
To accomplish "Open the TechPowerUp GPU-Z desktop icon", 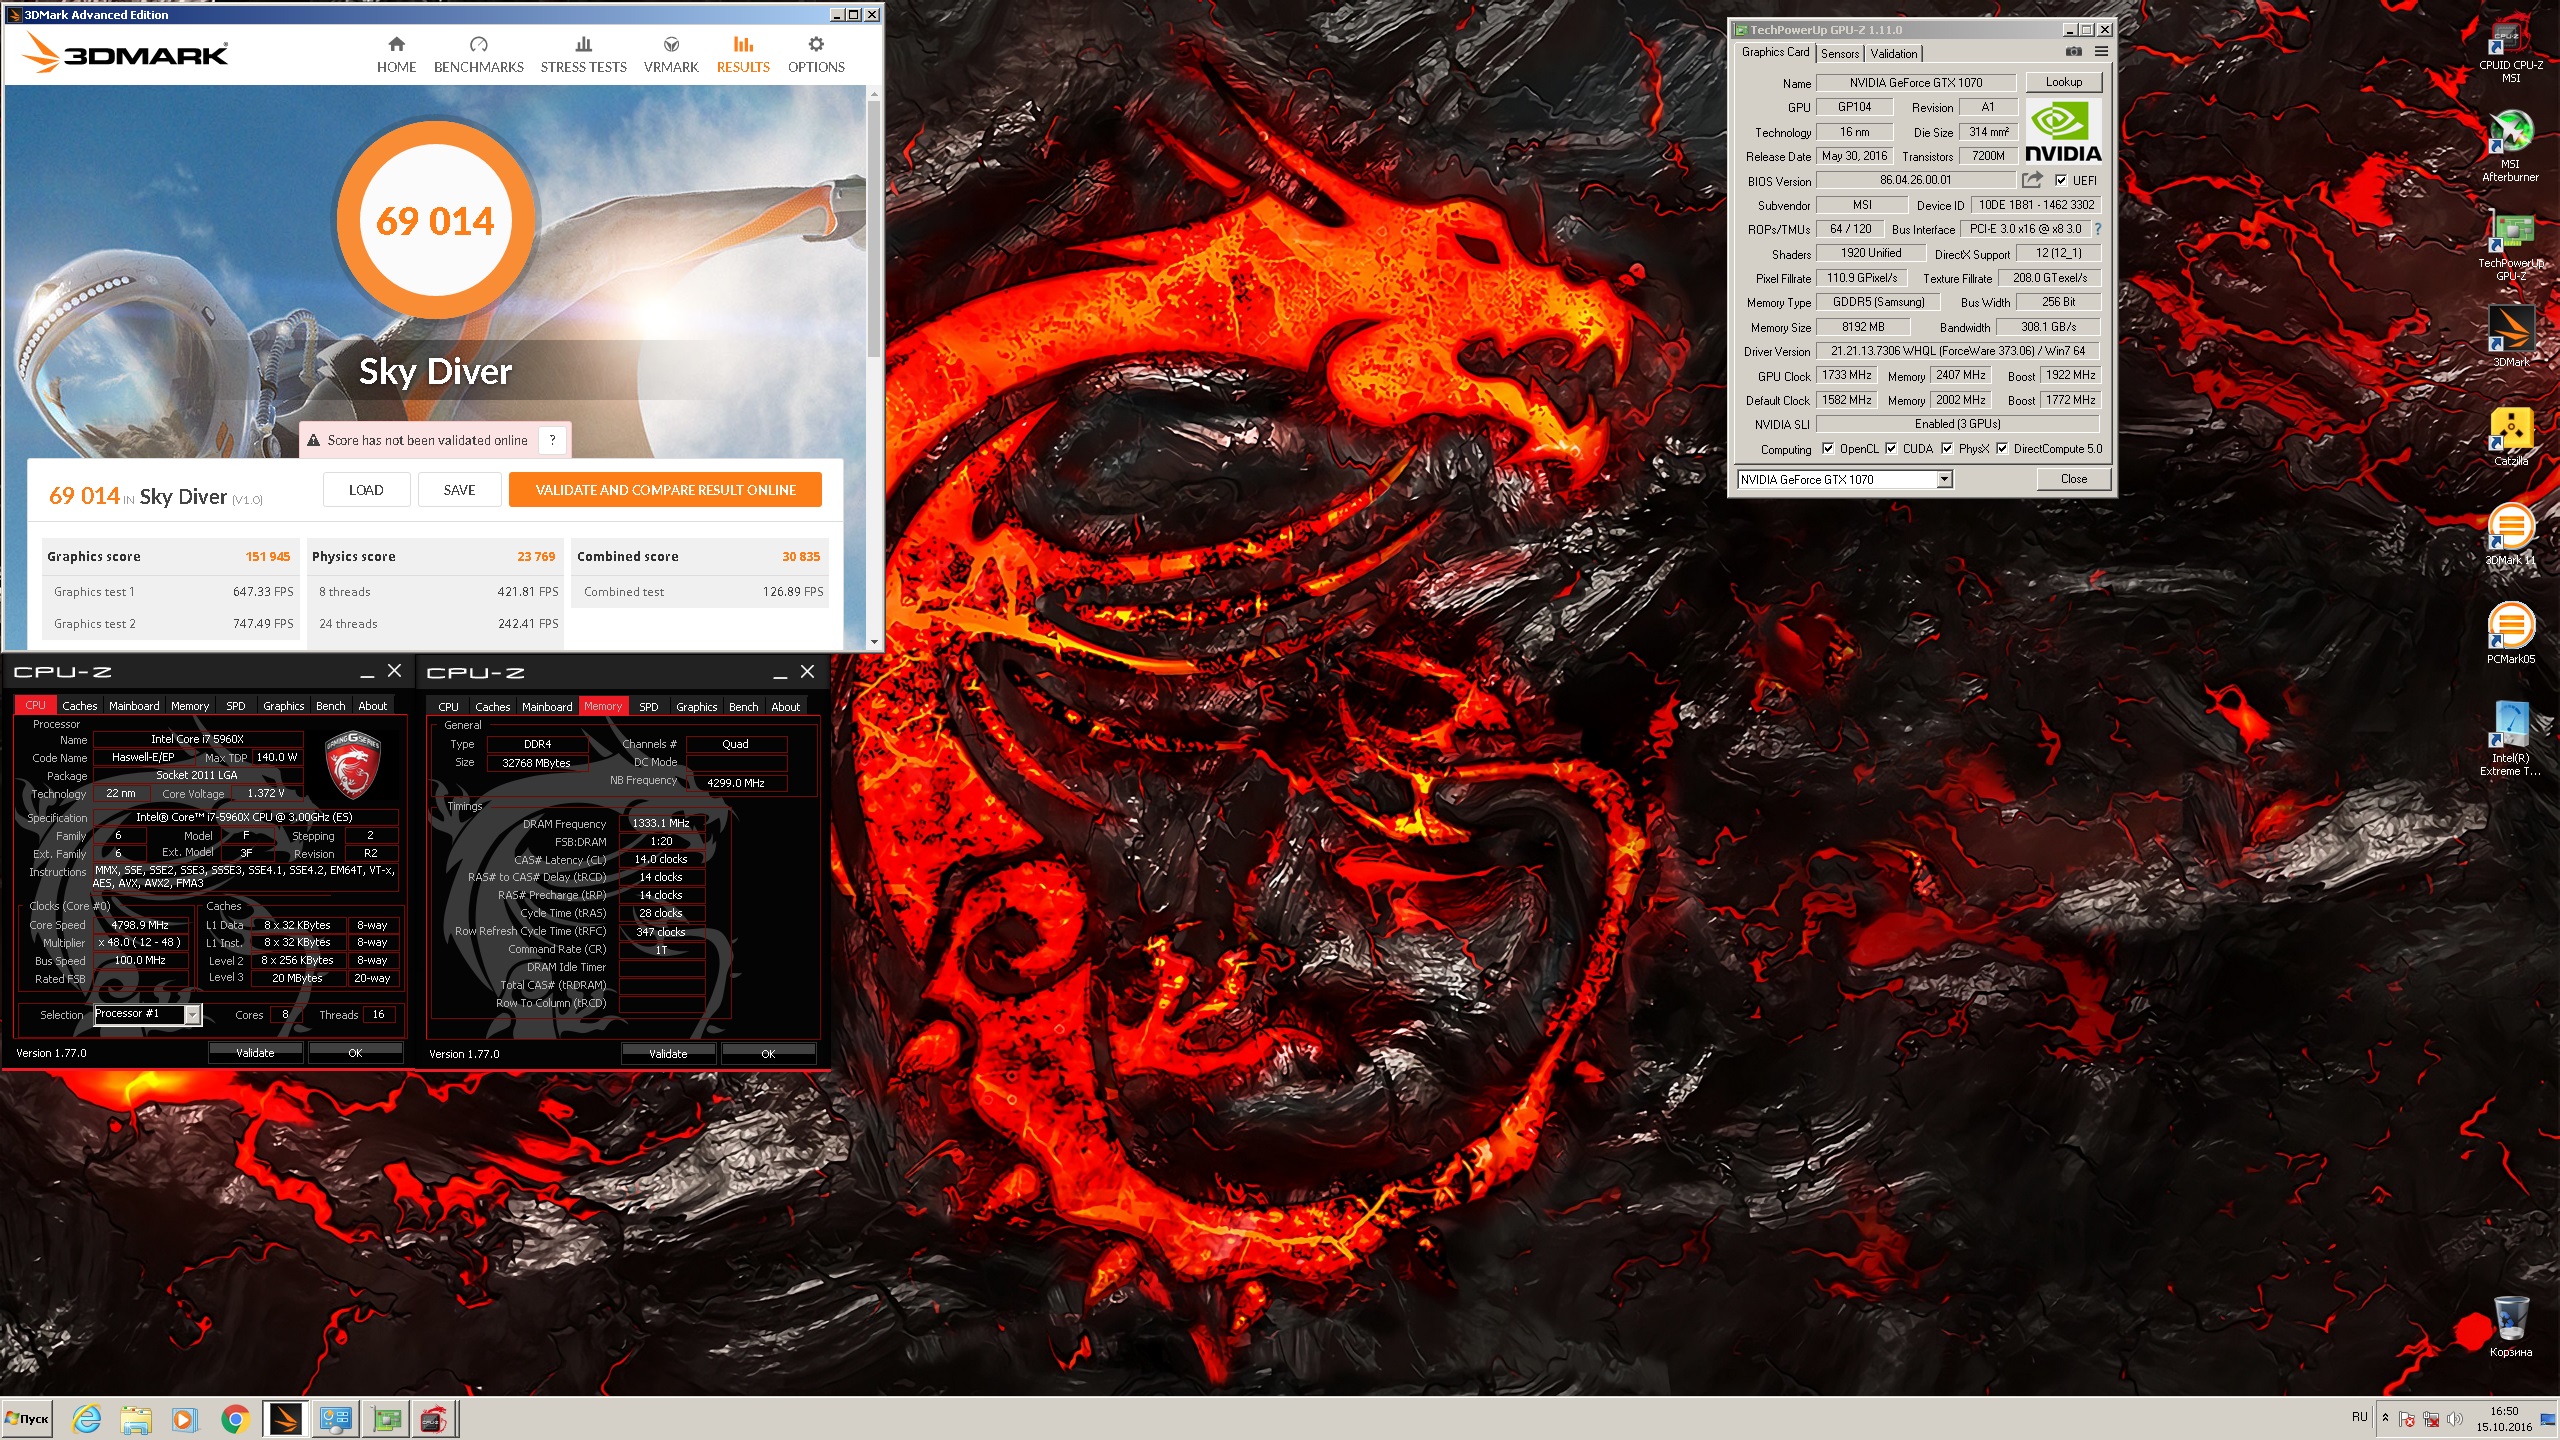I will 2510,246.
